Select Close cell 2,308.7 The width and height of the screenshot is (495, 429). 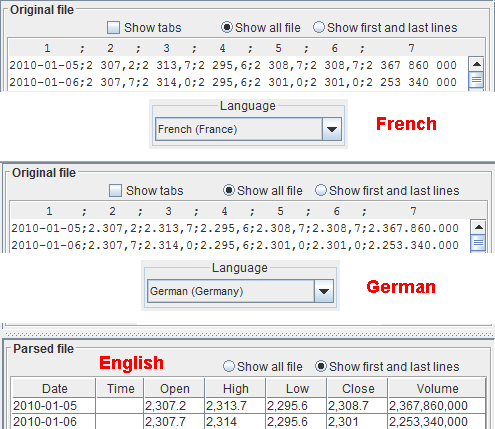pos(357,406)
